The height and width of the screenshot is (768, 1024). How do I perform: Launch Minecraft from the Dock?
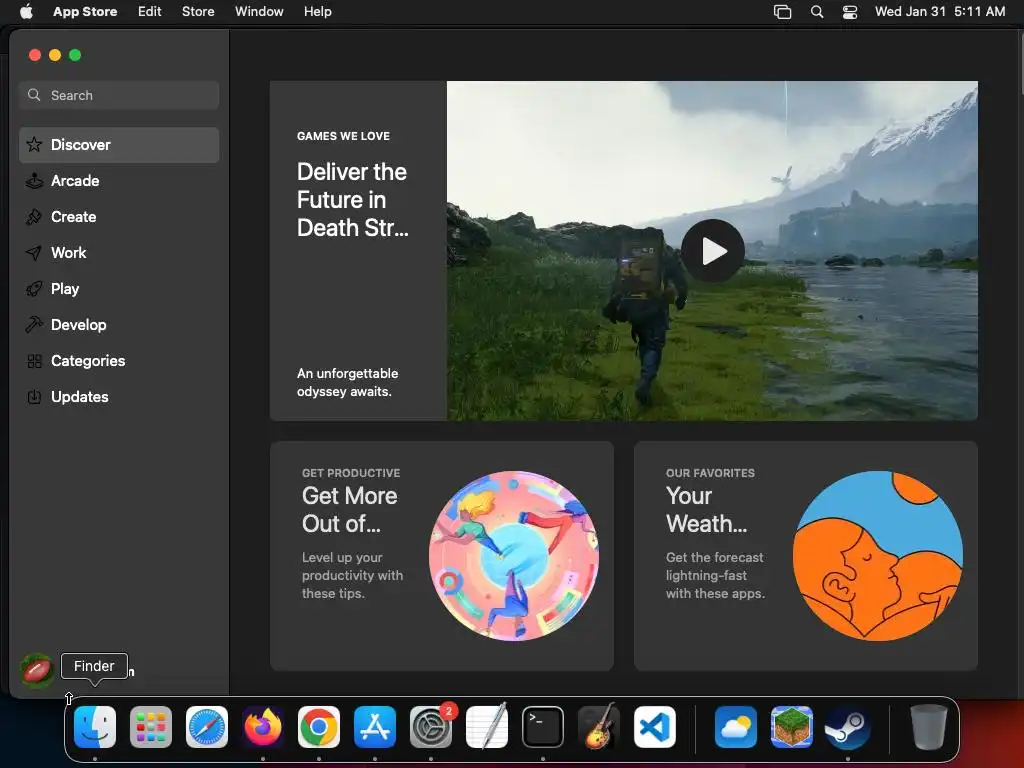pyautogui.click(x=792, y=727)
